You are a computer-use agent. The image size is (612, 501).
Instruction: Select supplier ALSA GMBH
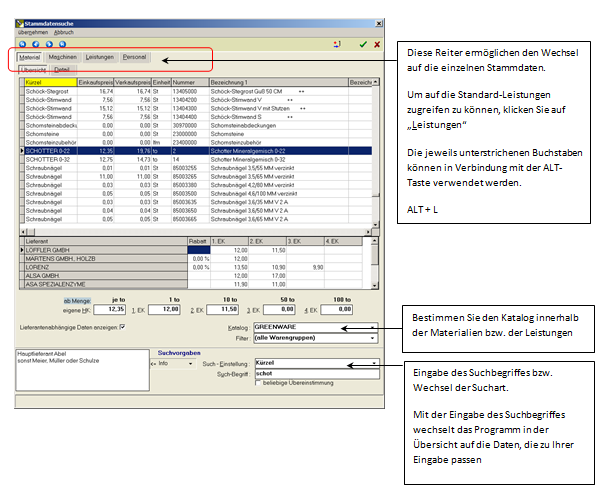[106, 276]
